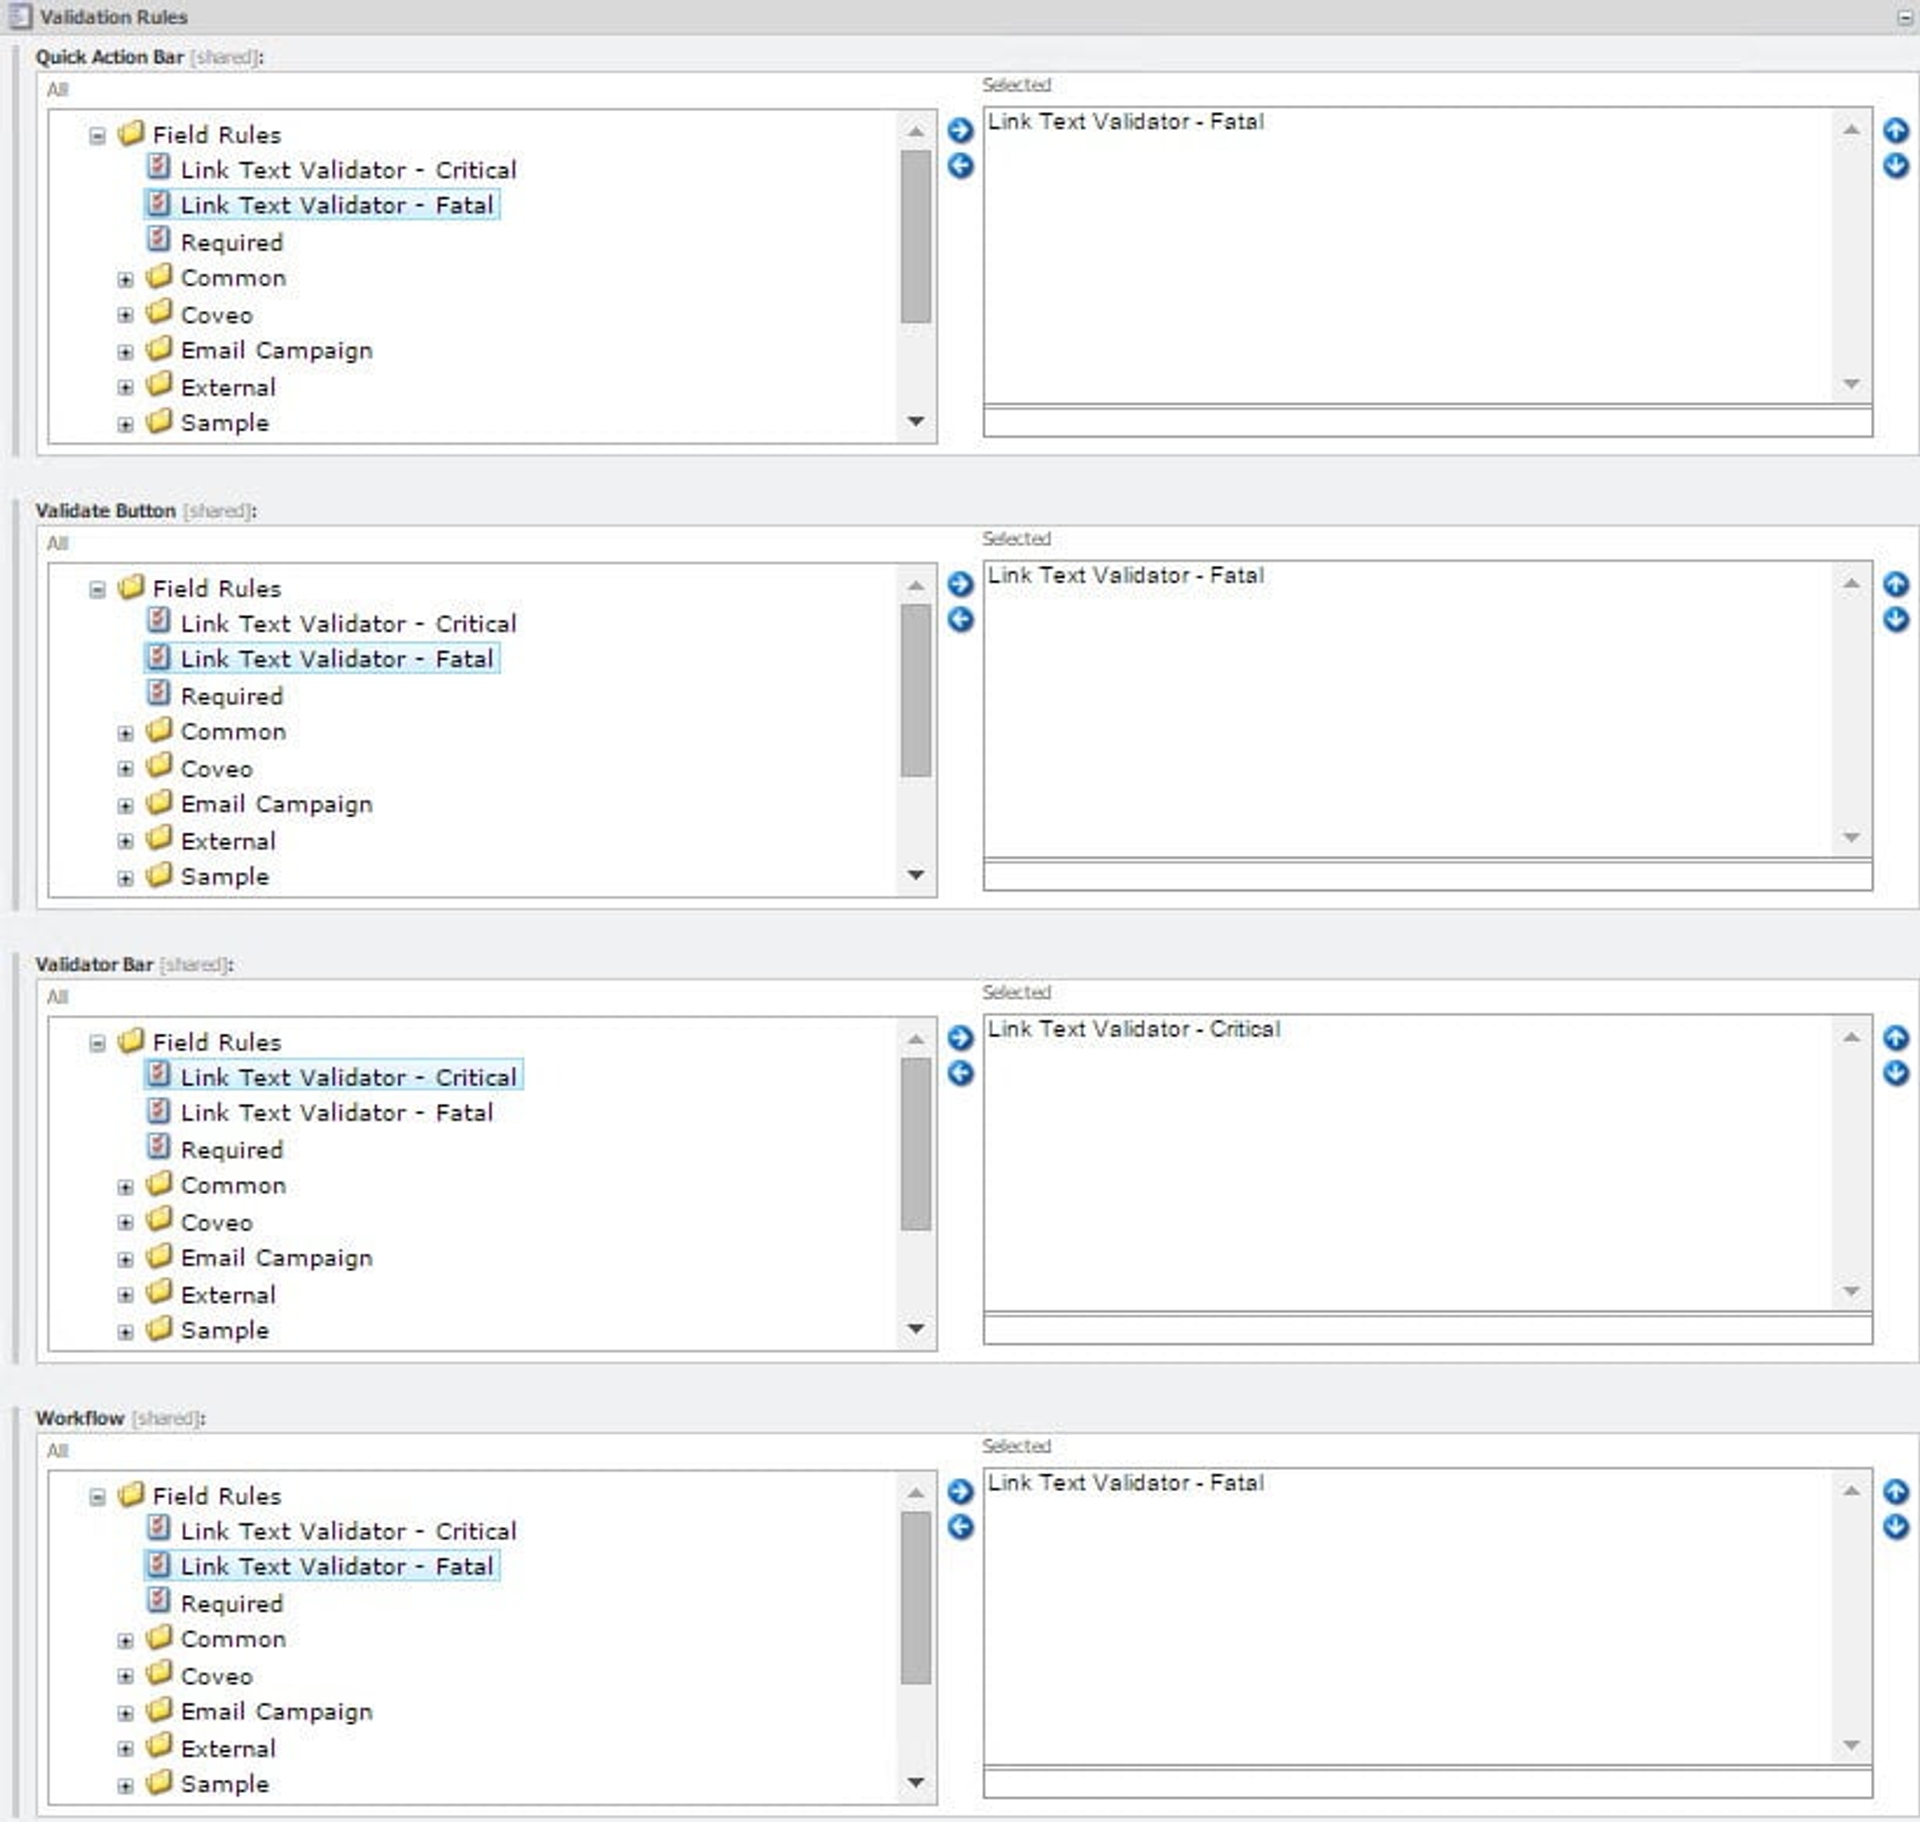Click the description box under Workflow selected list

[x=1427, y=1782]
